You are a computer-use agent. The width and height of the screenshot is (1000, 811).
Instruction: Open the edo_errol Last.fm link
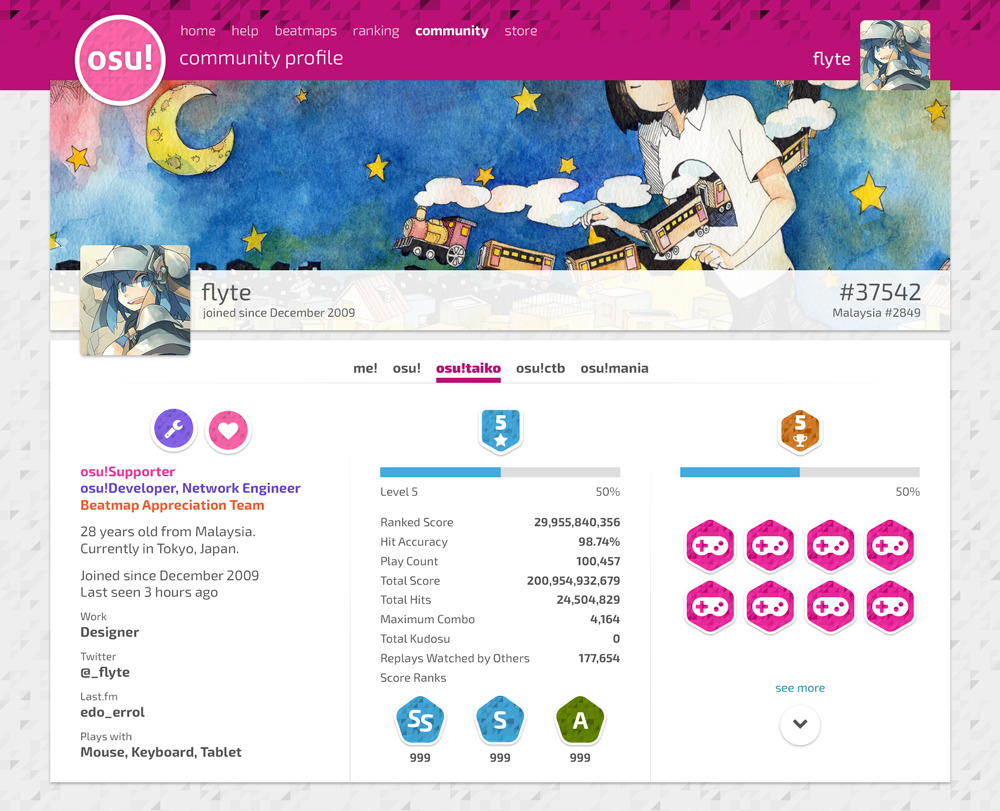(x=112, y=712)
